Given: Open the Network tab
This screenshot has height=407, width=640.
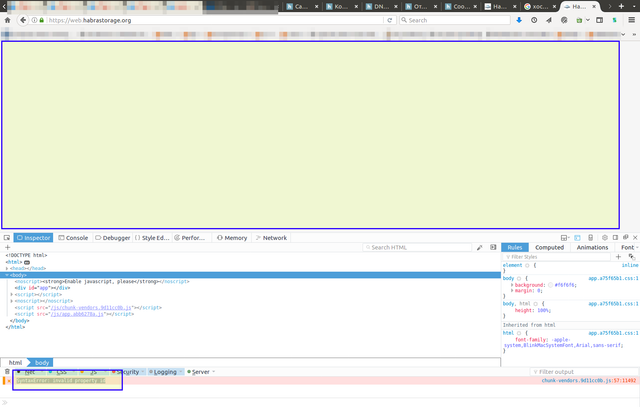Looking at the screenshot, I should click(x=271, y=238).
